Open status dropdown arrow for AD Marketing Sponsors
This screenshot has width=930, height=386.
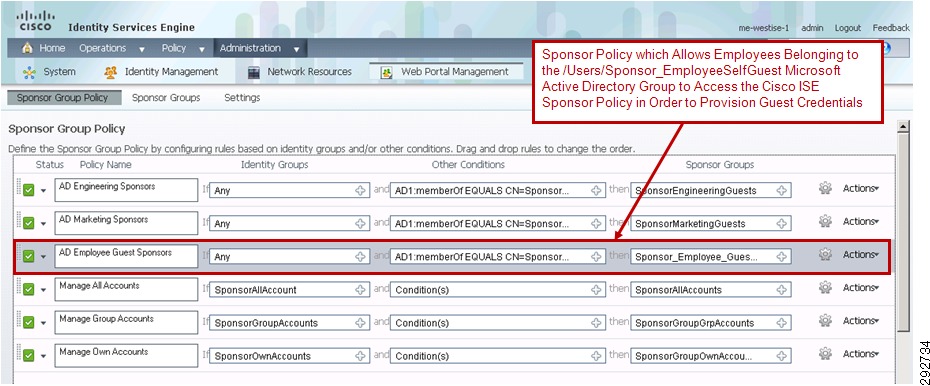tap(43, 224)
